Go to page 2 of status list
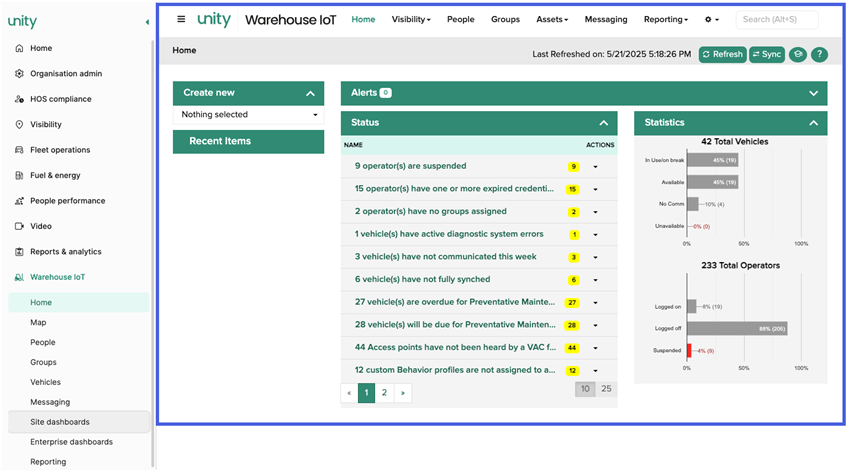The height and width of the screenshot is (470, 864). point(384,393)
